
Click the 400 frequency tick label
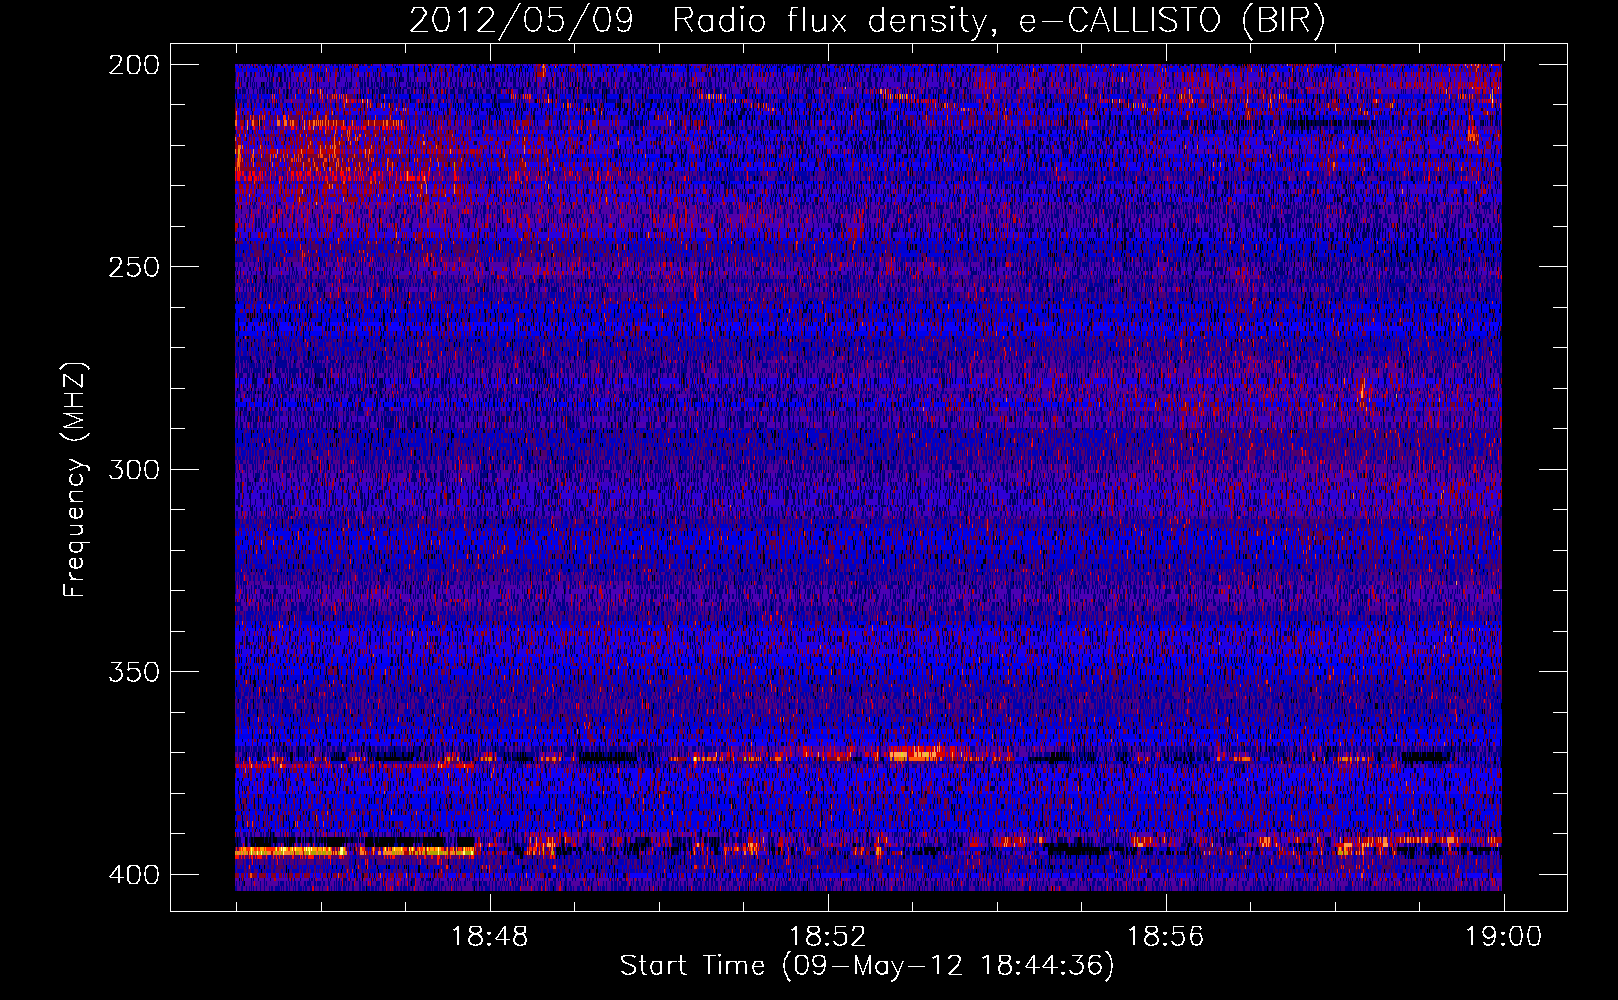coord(133,875)
